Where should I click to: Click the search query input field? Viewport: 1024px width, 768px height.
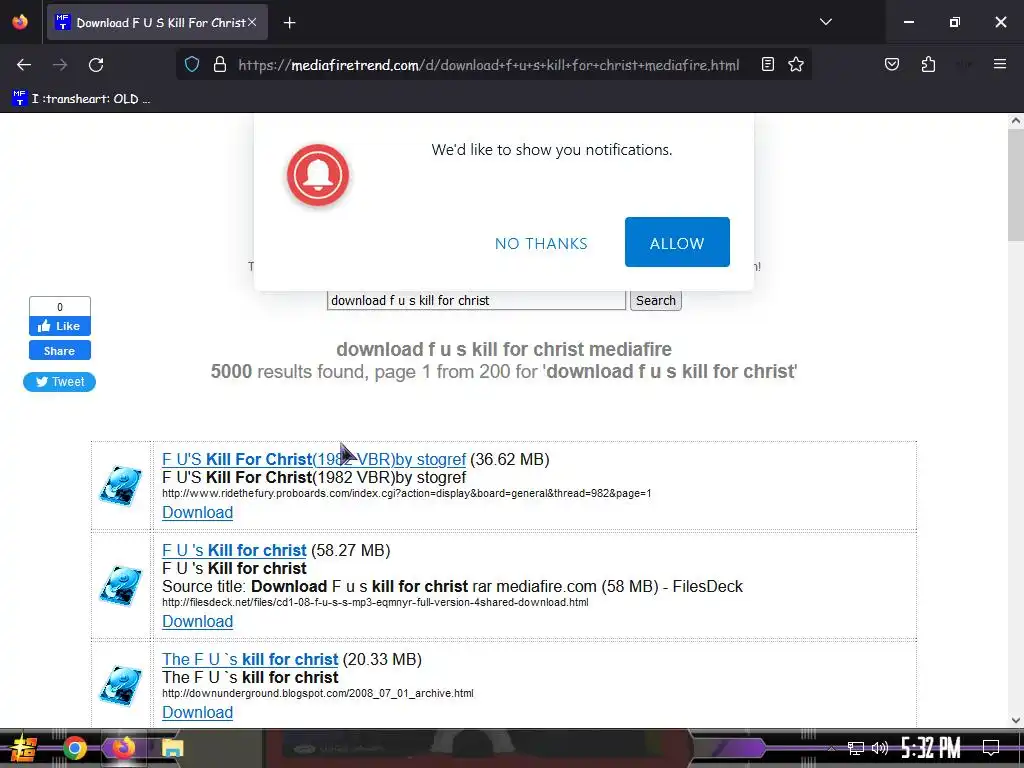[476, 300]
